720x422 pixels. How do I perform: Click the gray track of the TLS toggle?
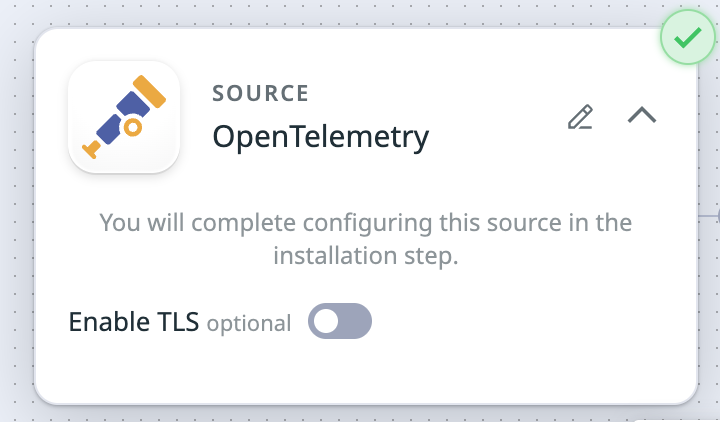[356, 321]
